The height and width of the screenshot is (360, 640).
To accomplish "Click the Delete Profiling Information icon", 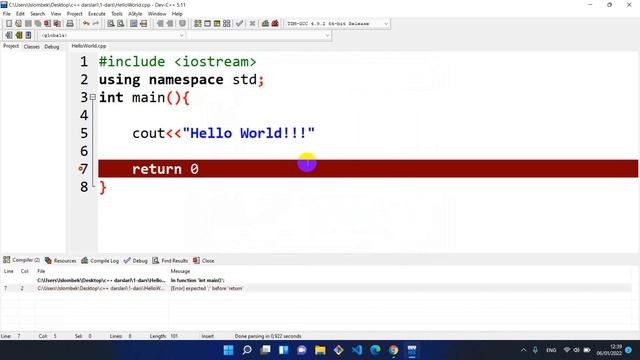I will 275,24.
